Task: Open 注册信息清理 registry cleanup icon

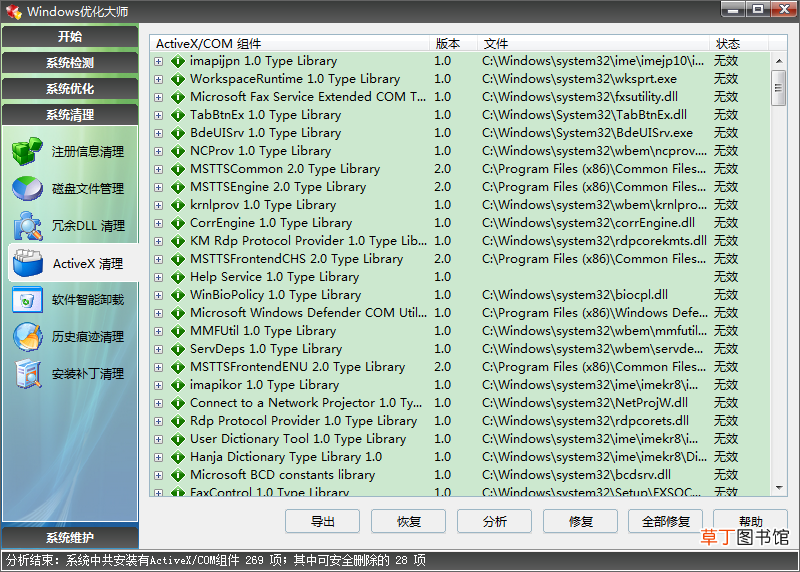Action: pyautogui.click(x=28, y=151)
